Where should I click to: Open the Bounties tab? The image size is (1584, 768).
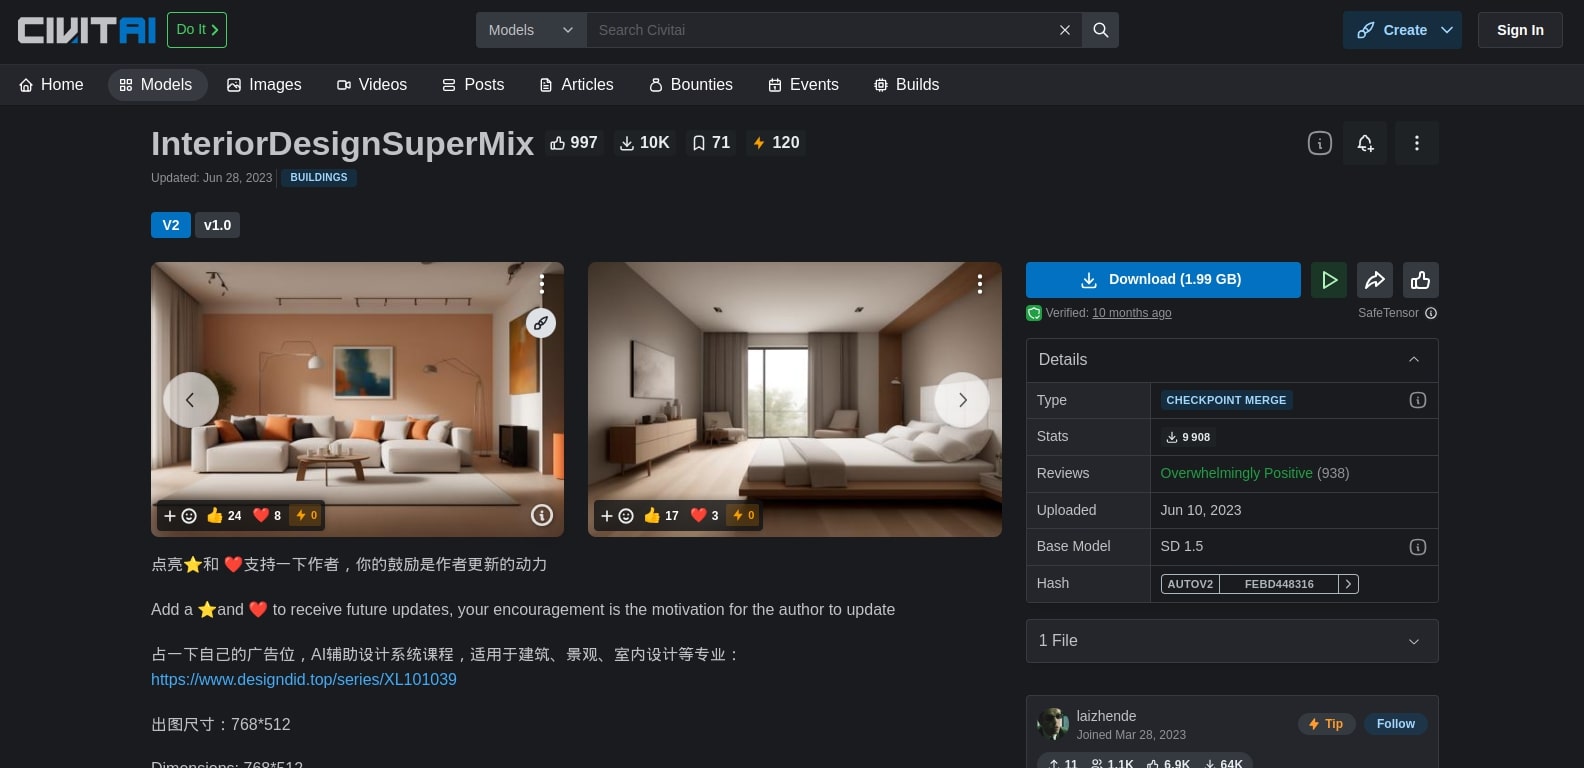tap(690, 85)
